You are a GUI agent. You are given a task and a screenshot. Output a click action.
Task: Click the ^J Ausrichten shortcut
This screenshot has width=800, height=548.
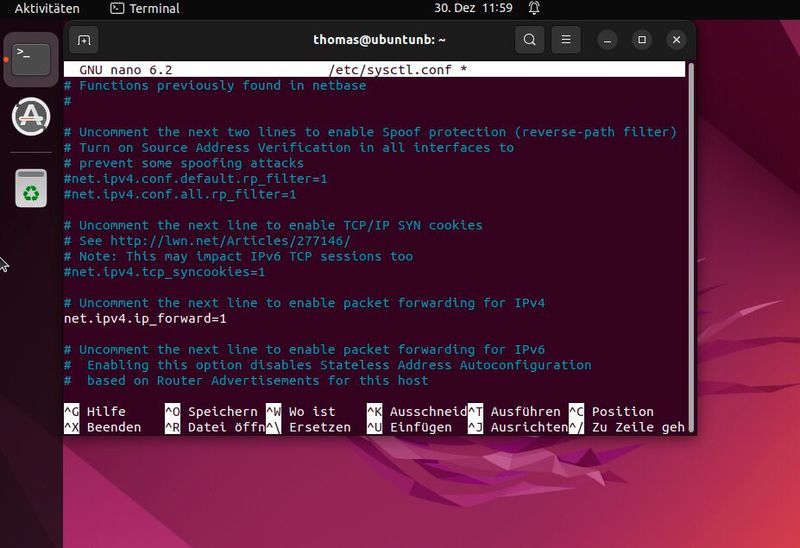point(518,427)
